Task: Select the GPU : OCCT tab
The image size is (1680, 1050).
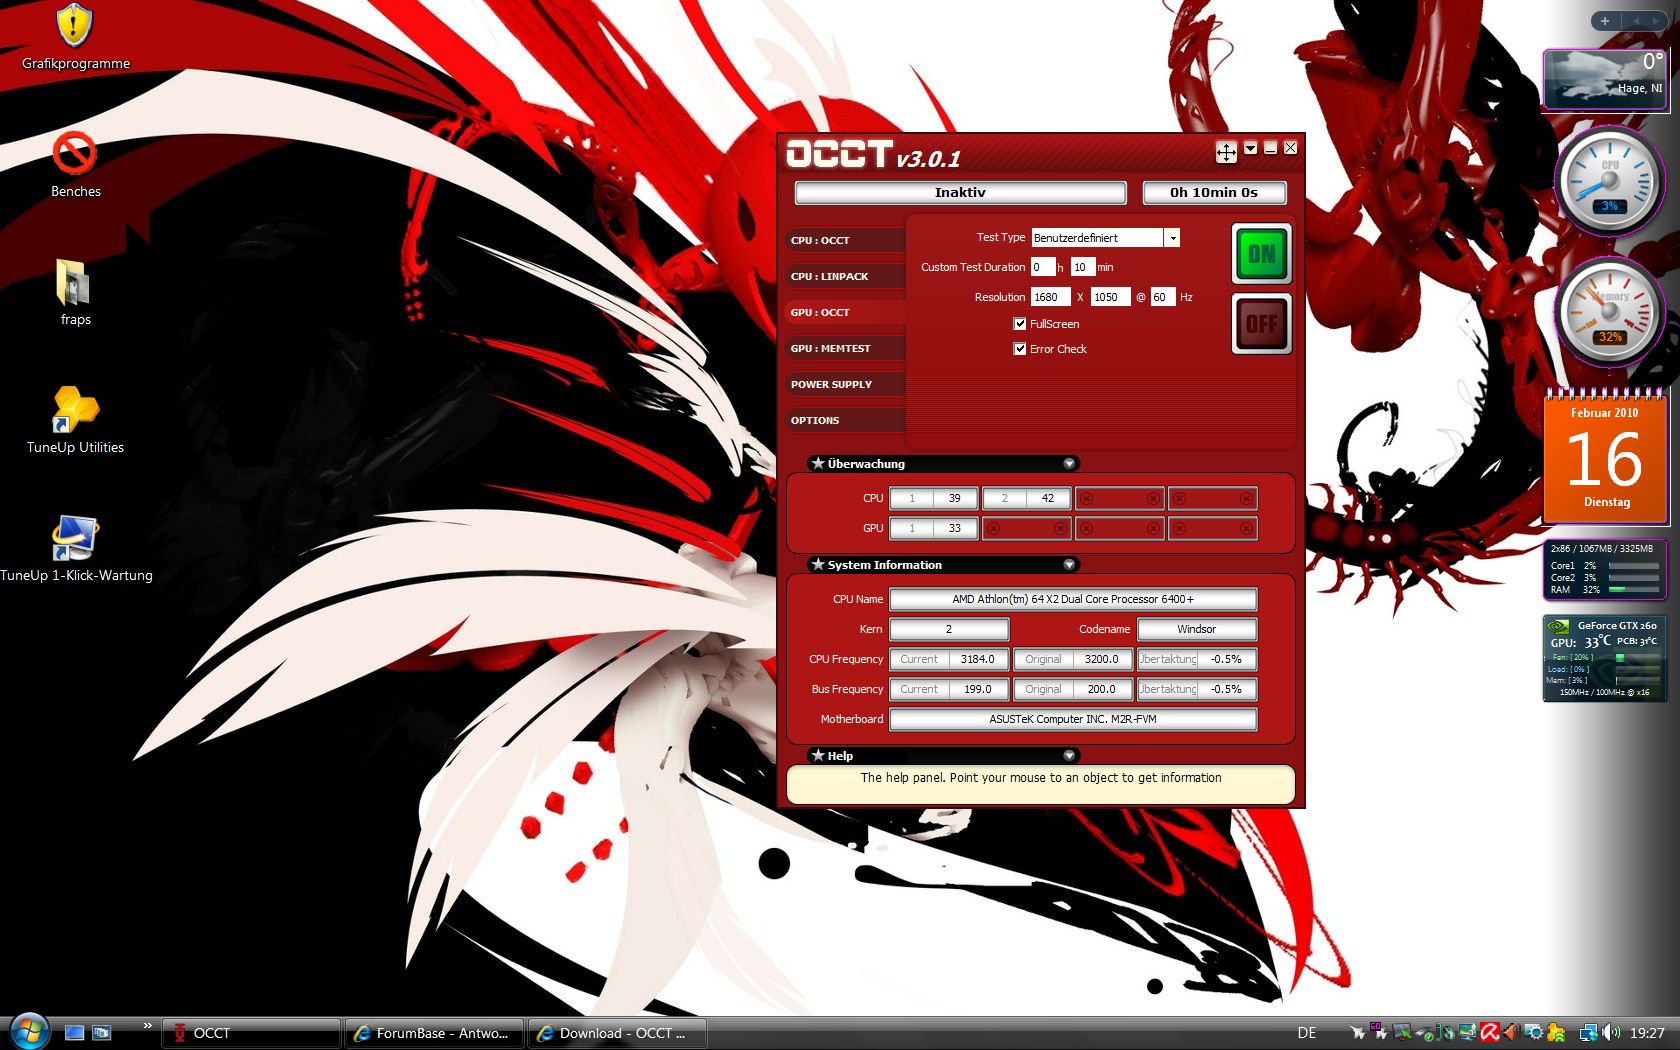Action: click(845, 312)
